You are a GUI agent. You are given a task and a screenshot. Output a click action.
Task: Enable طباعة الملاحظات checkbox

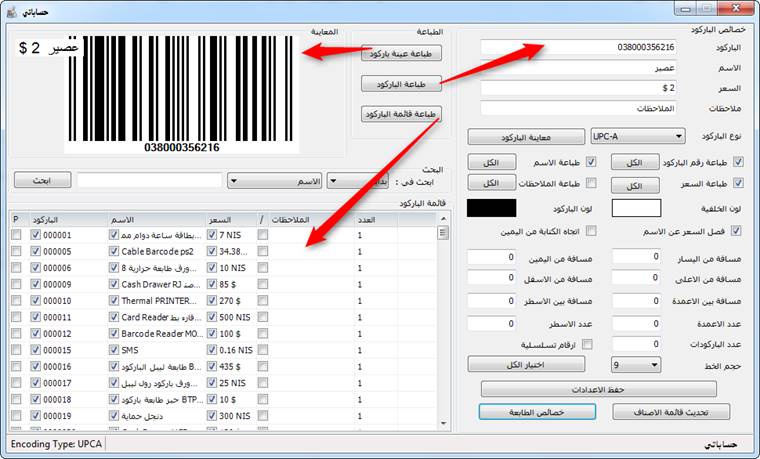coord(591,183)
